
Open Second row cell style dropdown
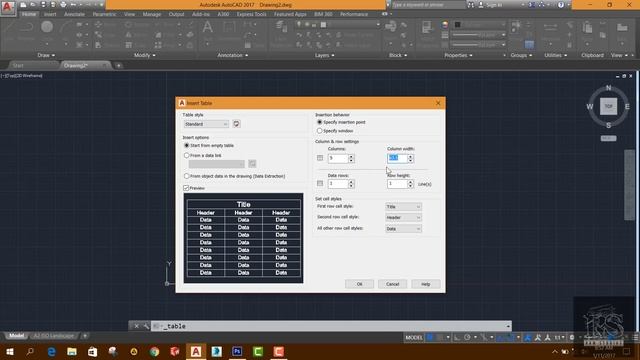(403, 218)
